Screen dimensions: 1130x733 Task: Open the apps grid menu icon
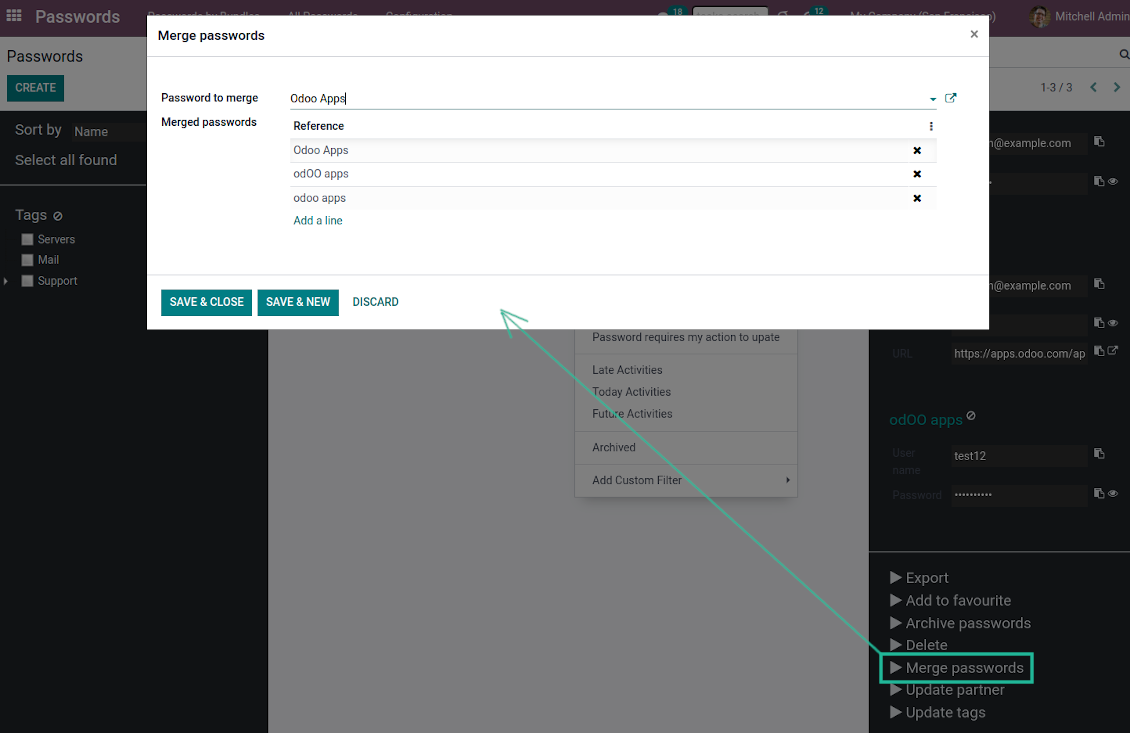click(x=14, y=15)
